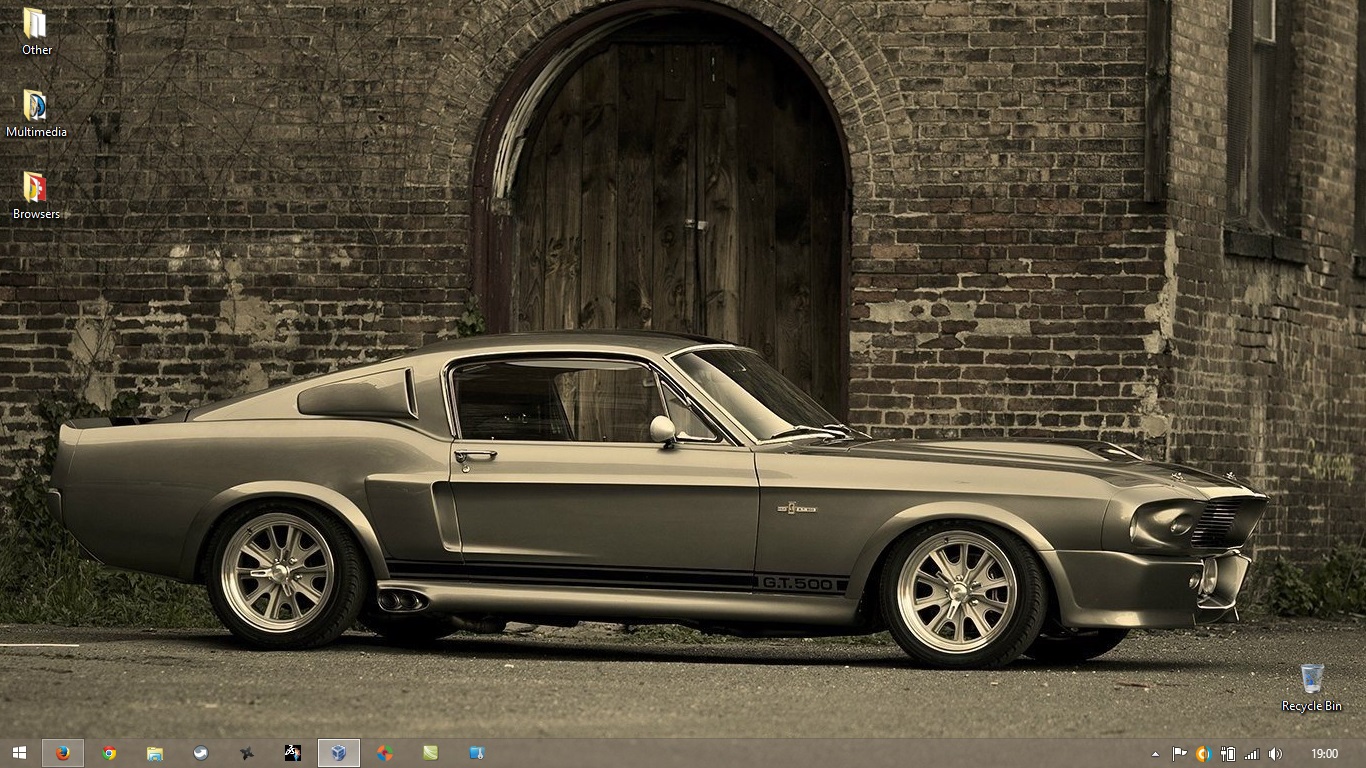Open the green leaf app on taskbar
The image size is (1366, 768).
pyautogui.click(x=430, y=753)
